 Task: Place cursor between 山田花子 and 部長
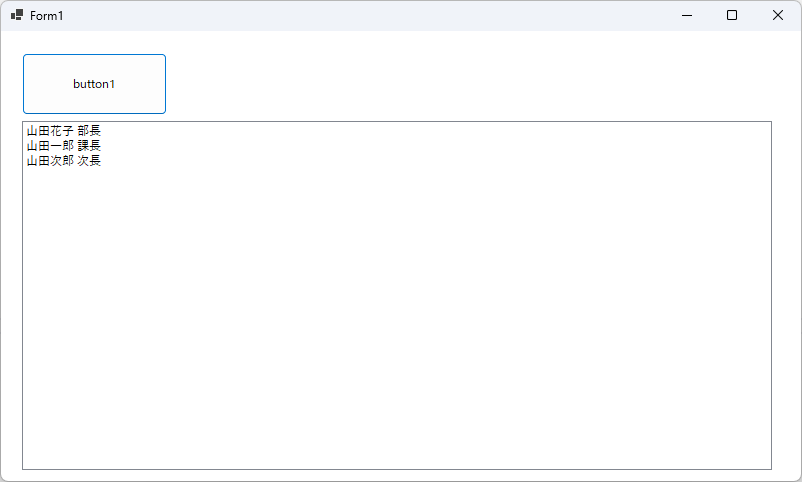tap(75, 131)
